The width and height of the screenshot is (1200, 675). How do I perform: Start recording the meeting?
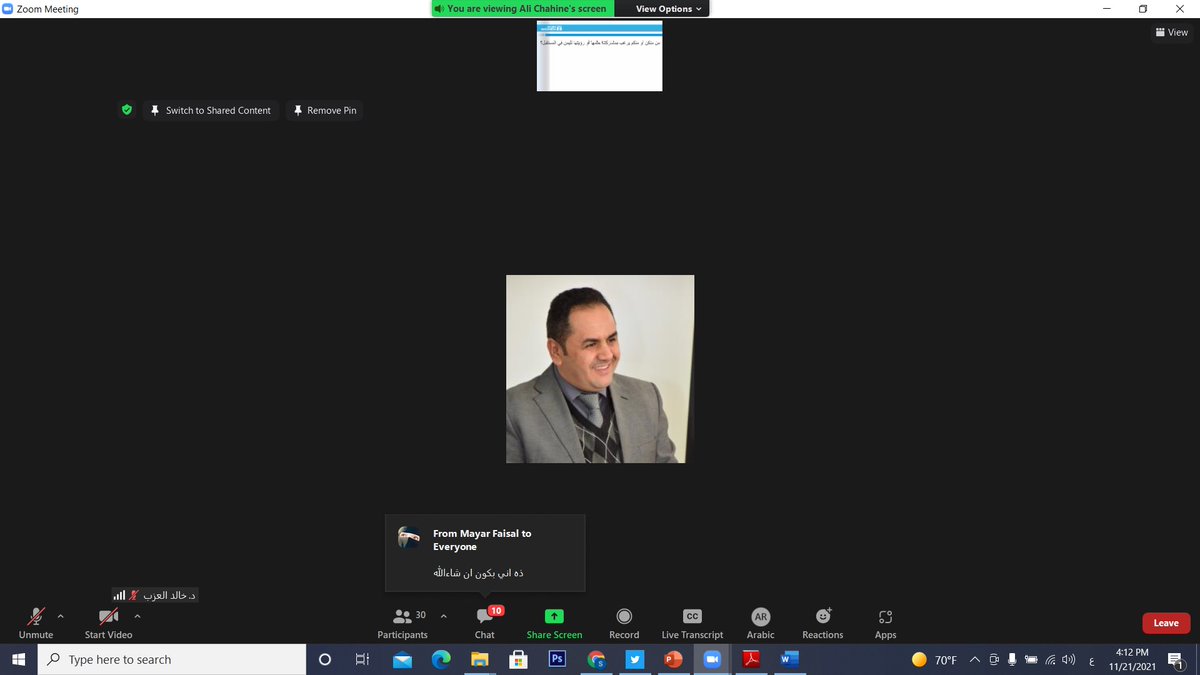point(624,623)
